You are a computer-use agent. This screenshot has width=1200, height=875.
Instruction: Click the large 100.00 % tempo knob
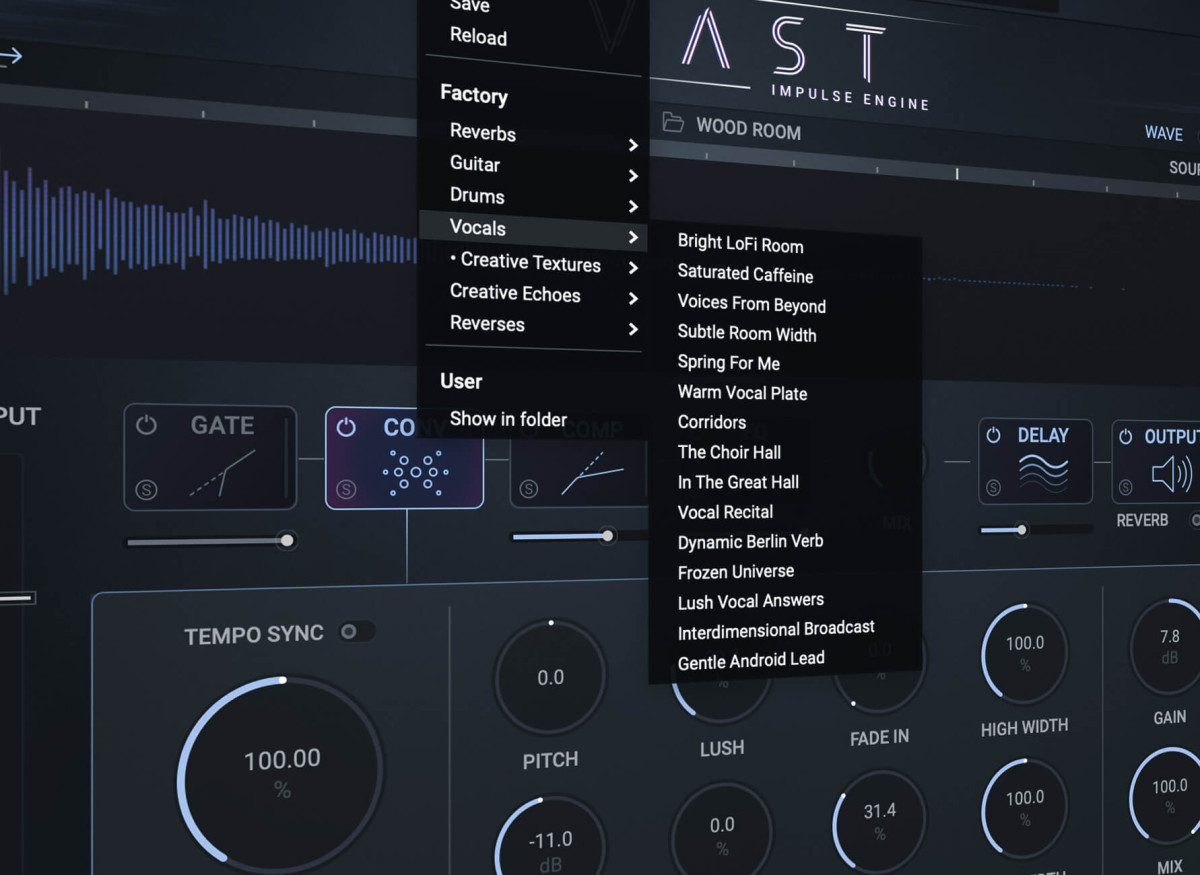281,775
